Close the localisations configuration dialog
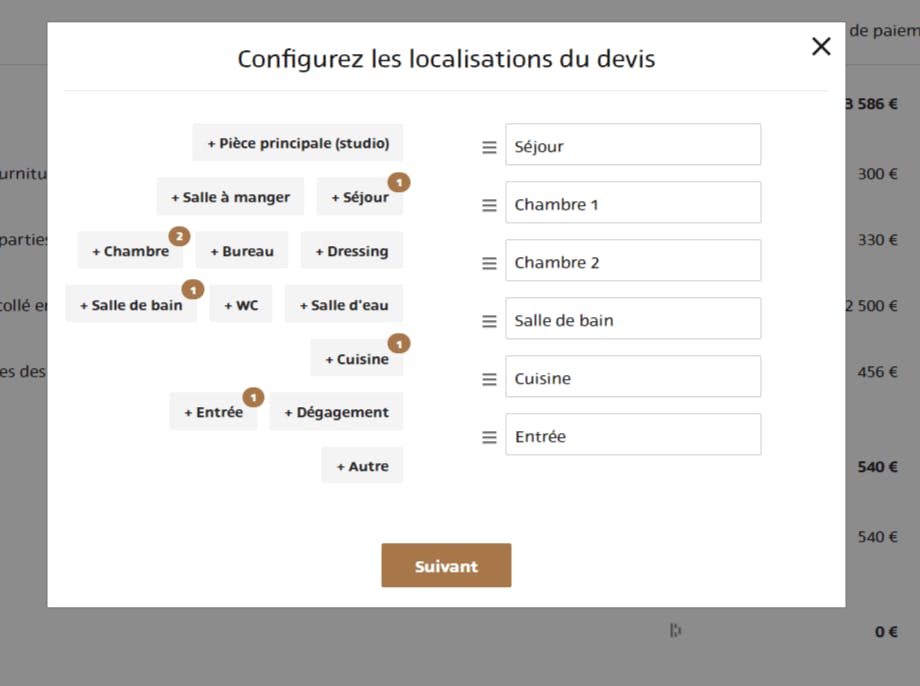This screenshot has width=920, height=686. (821, 46)
